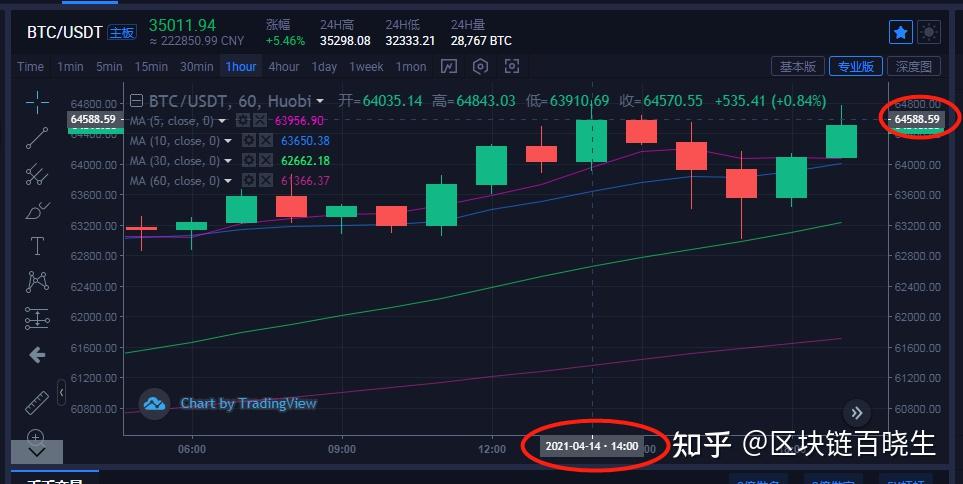Viewport: 963px width, 484px height.
Task: Jump to latest bar double-arrow button
Action: [x=857, y=413]
